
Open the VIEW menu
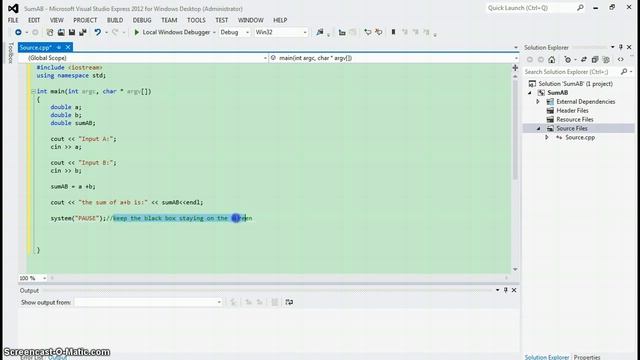click(x=57, y=20)
